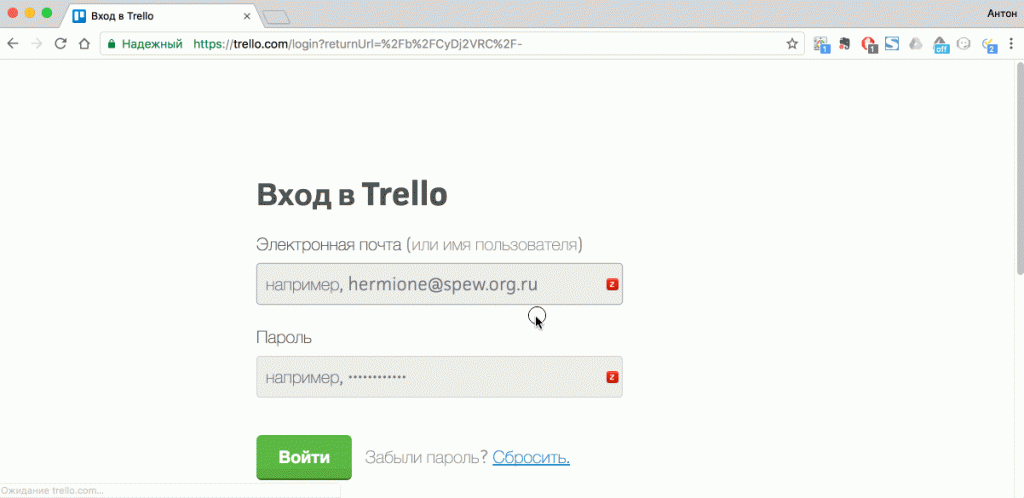This screenshot has width=1024, height=498.
Task: Click the red Z icon in password field
Action: coord(612,377)
